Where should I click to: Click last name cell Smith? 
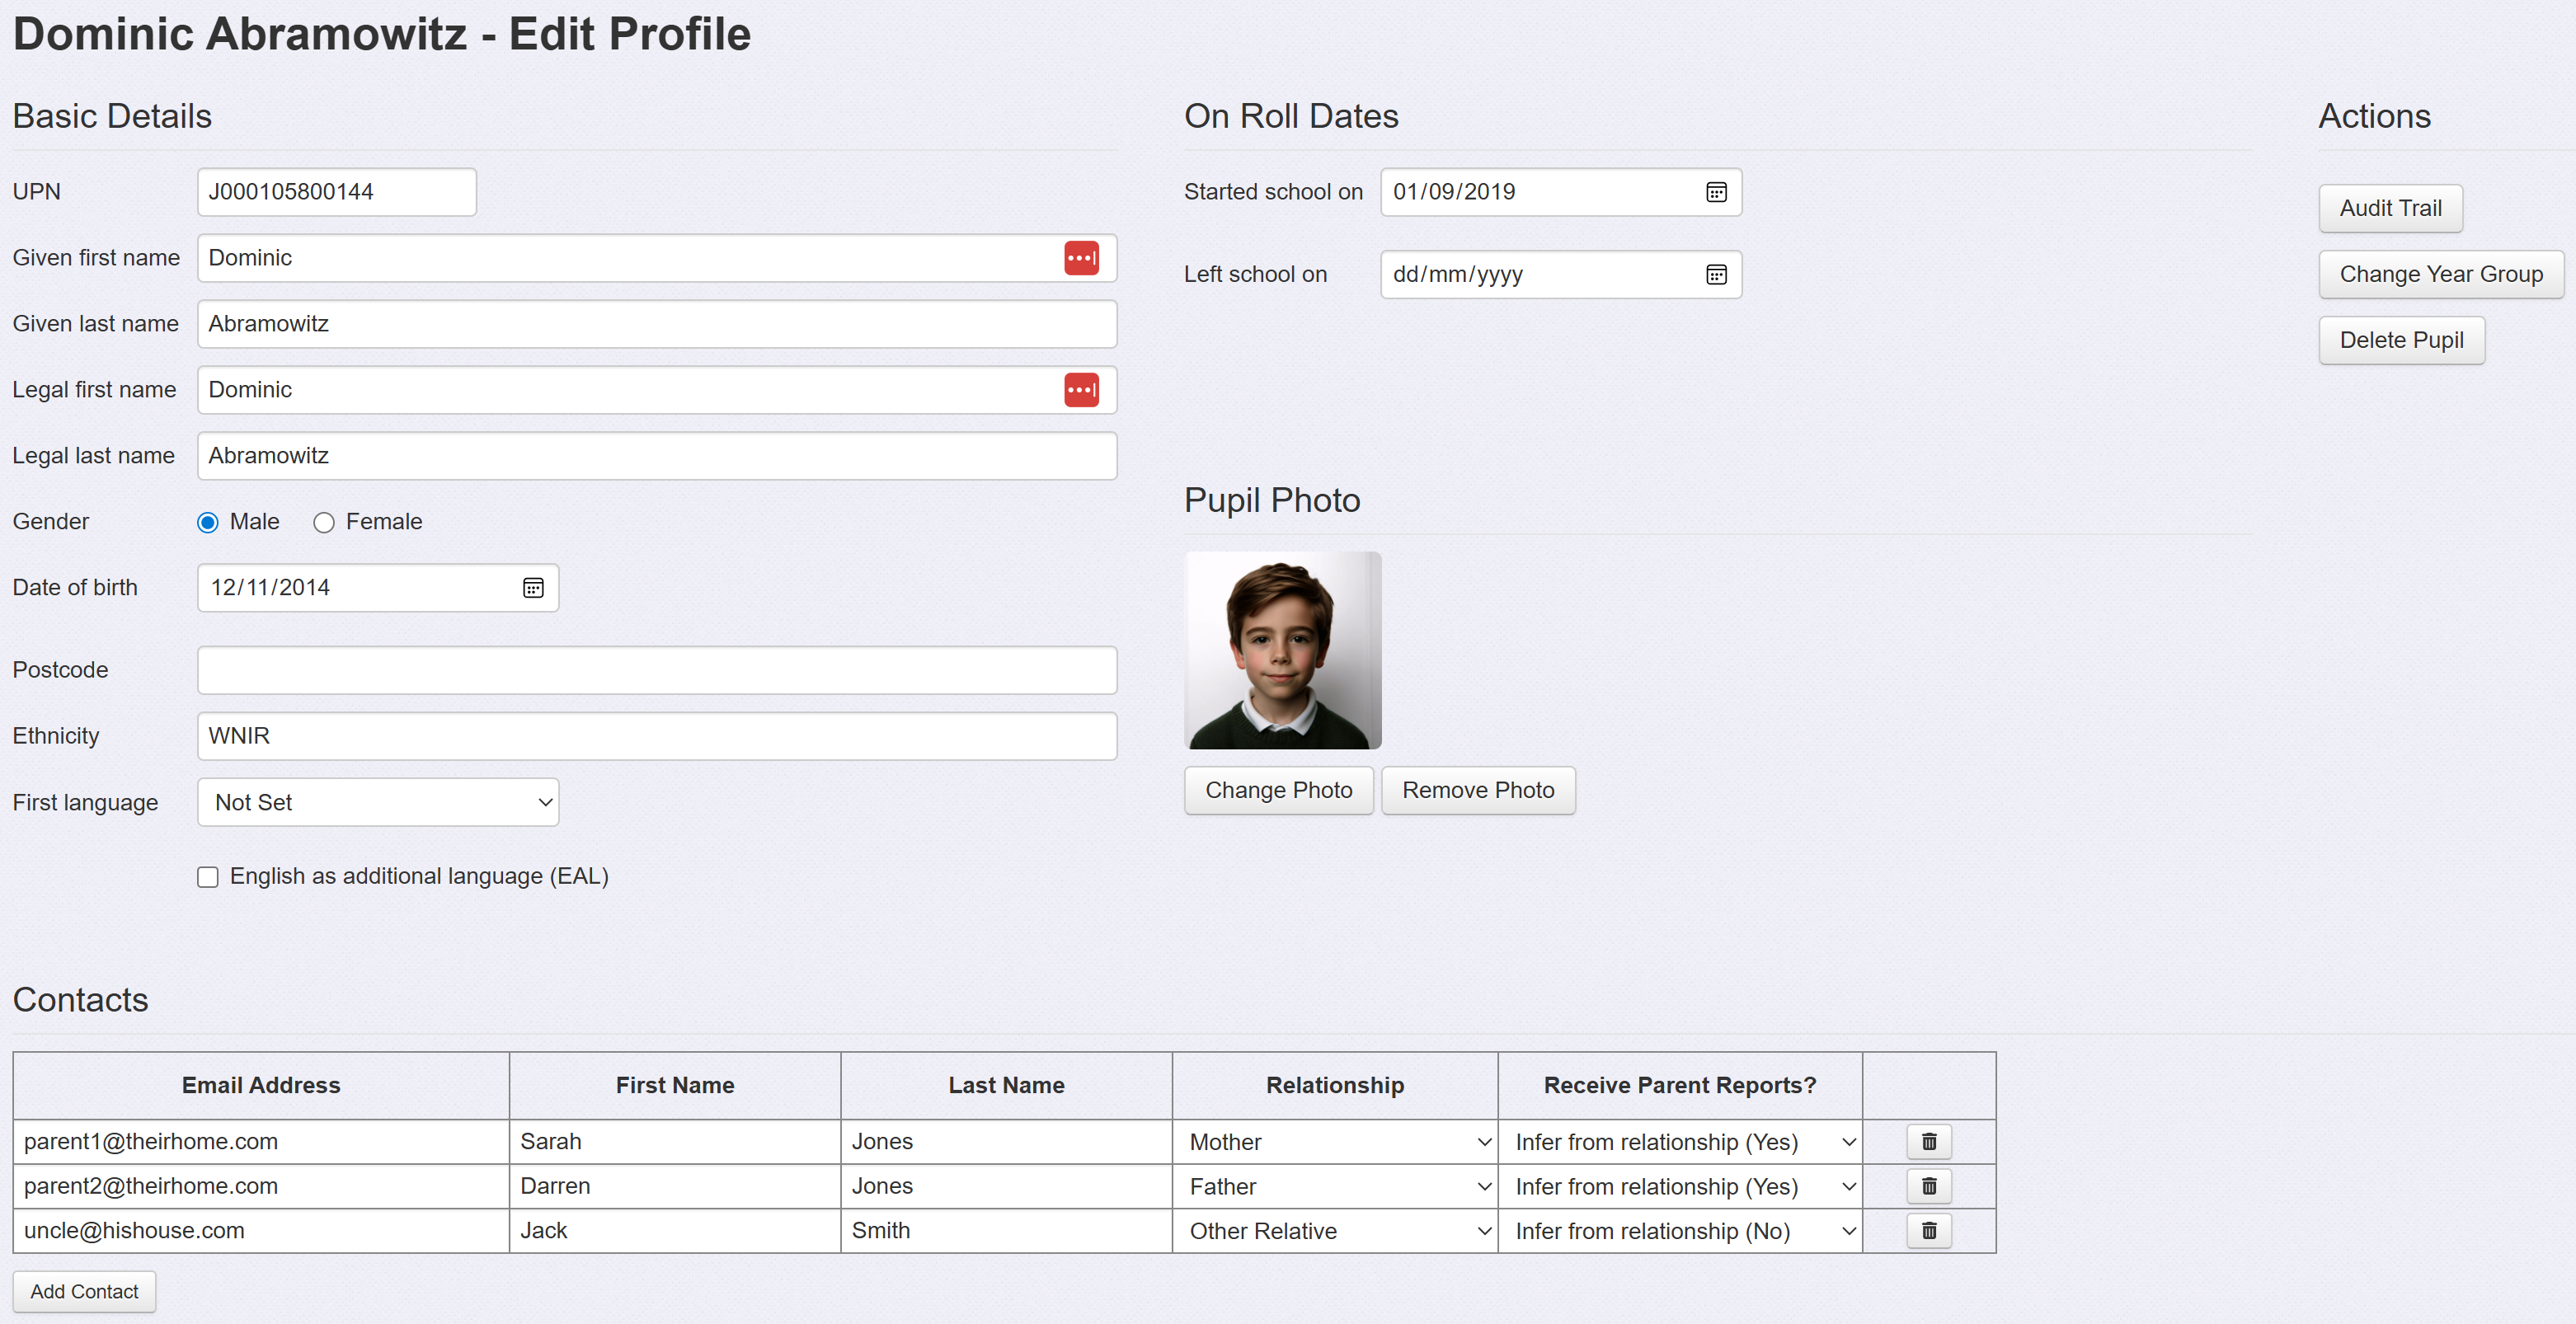point(1006,1230)
